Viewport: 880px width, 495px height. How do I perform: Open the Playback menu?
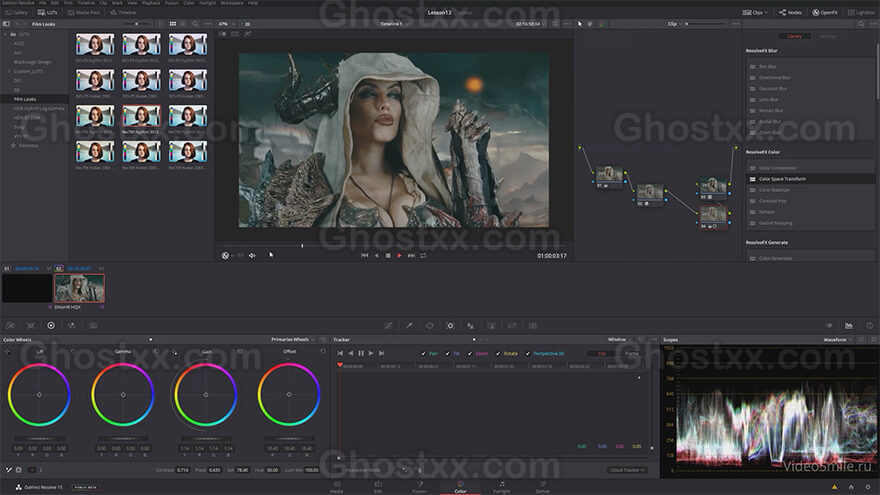pyautogui.click(x=151, y=3)
